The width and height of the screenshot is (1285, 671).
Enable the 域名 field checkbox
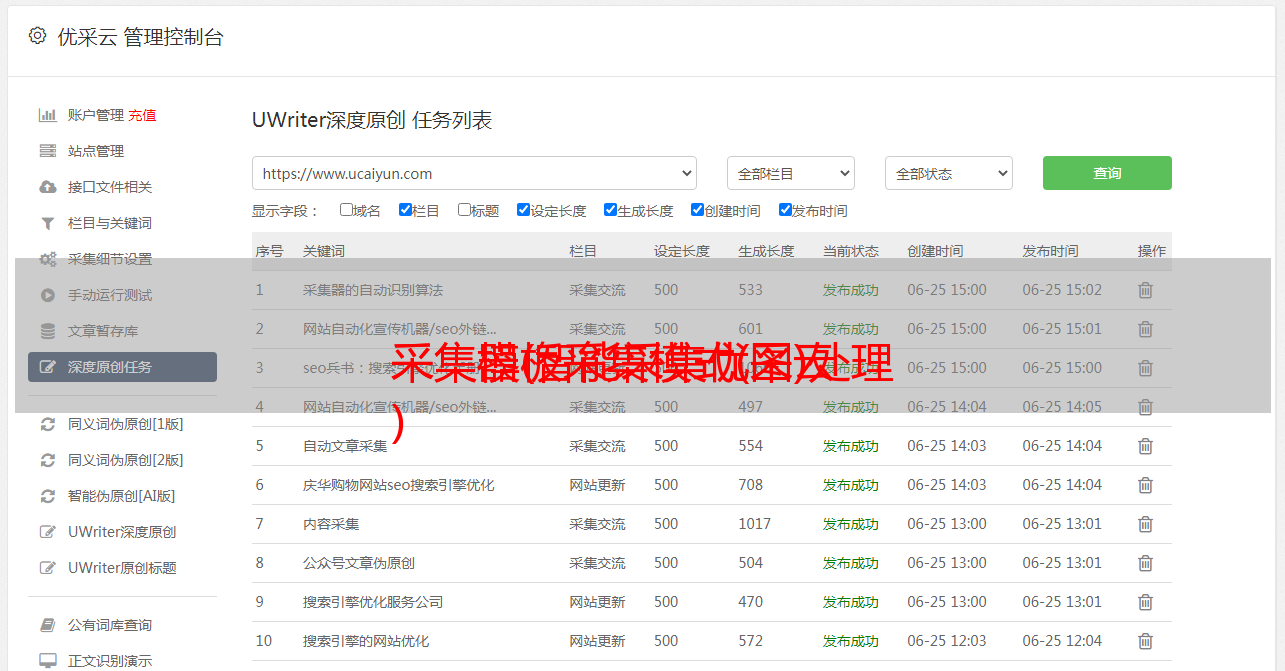click(x=346, y=210)
